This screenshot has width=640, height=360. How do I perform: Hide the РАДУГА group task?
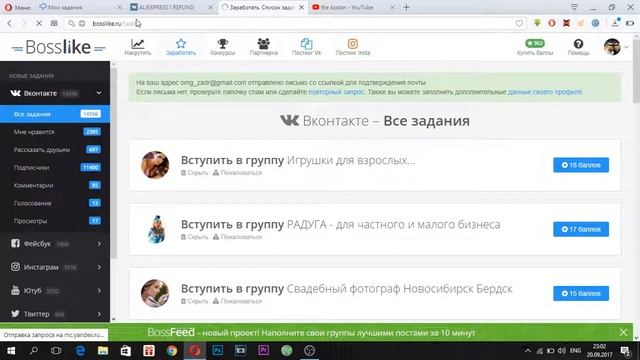click(x=195, y=237)
